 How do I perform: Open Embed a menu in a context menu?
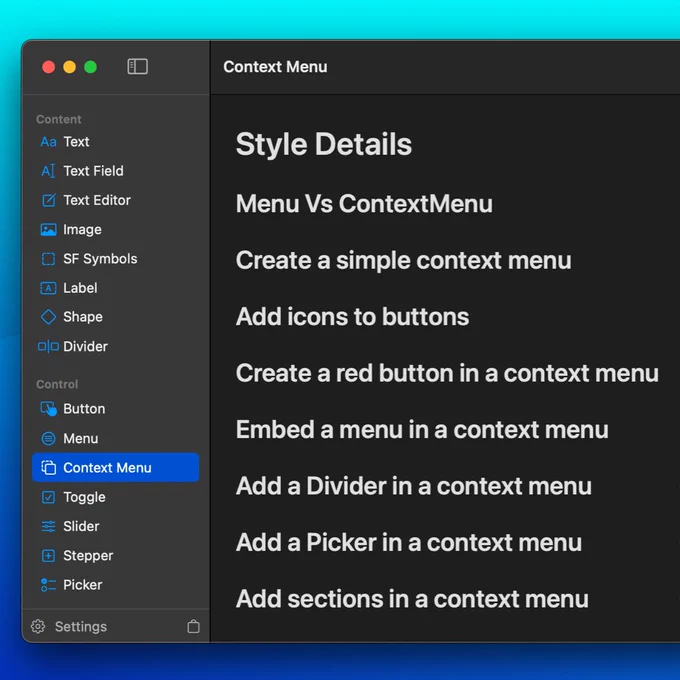(422, 429)
